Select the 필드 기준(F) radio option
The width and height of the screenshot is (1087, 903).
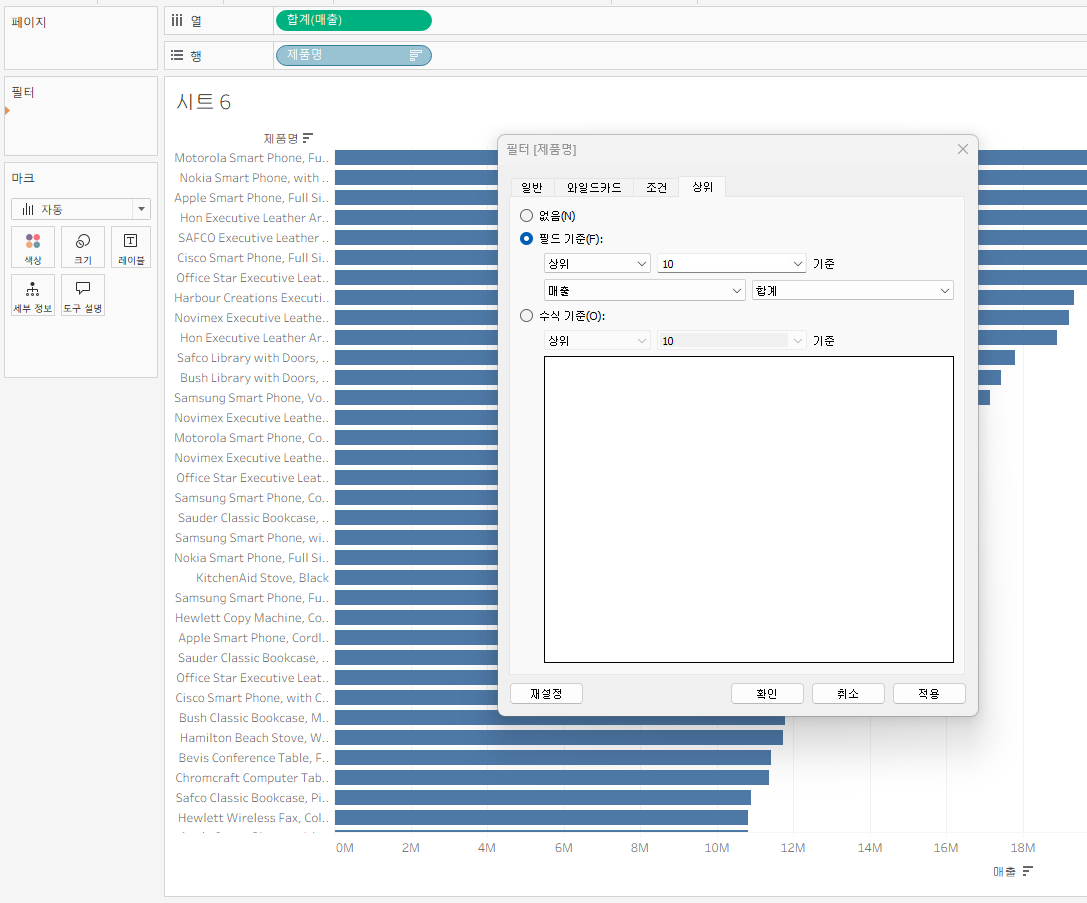click(526, 238)
